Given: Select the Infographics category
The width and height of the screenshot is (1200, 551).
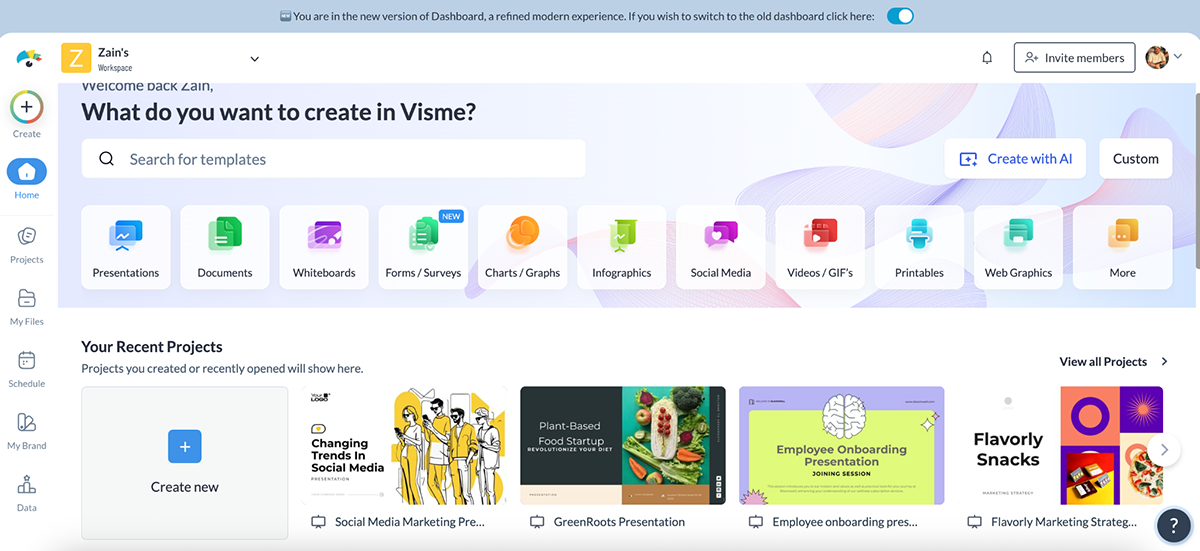Looking at the screenshot, I should (622, 247).
